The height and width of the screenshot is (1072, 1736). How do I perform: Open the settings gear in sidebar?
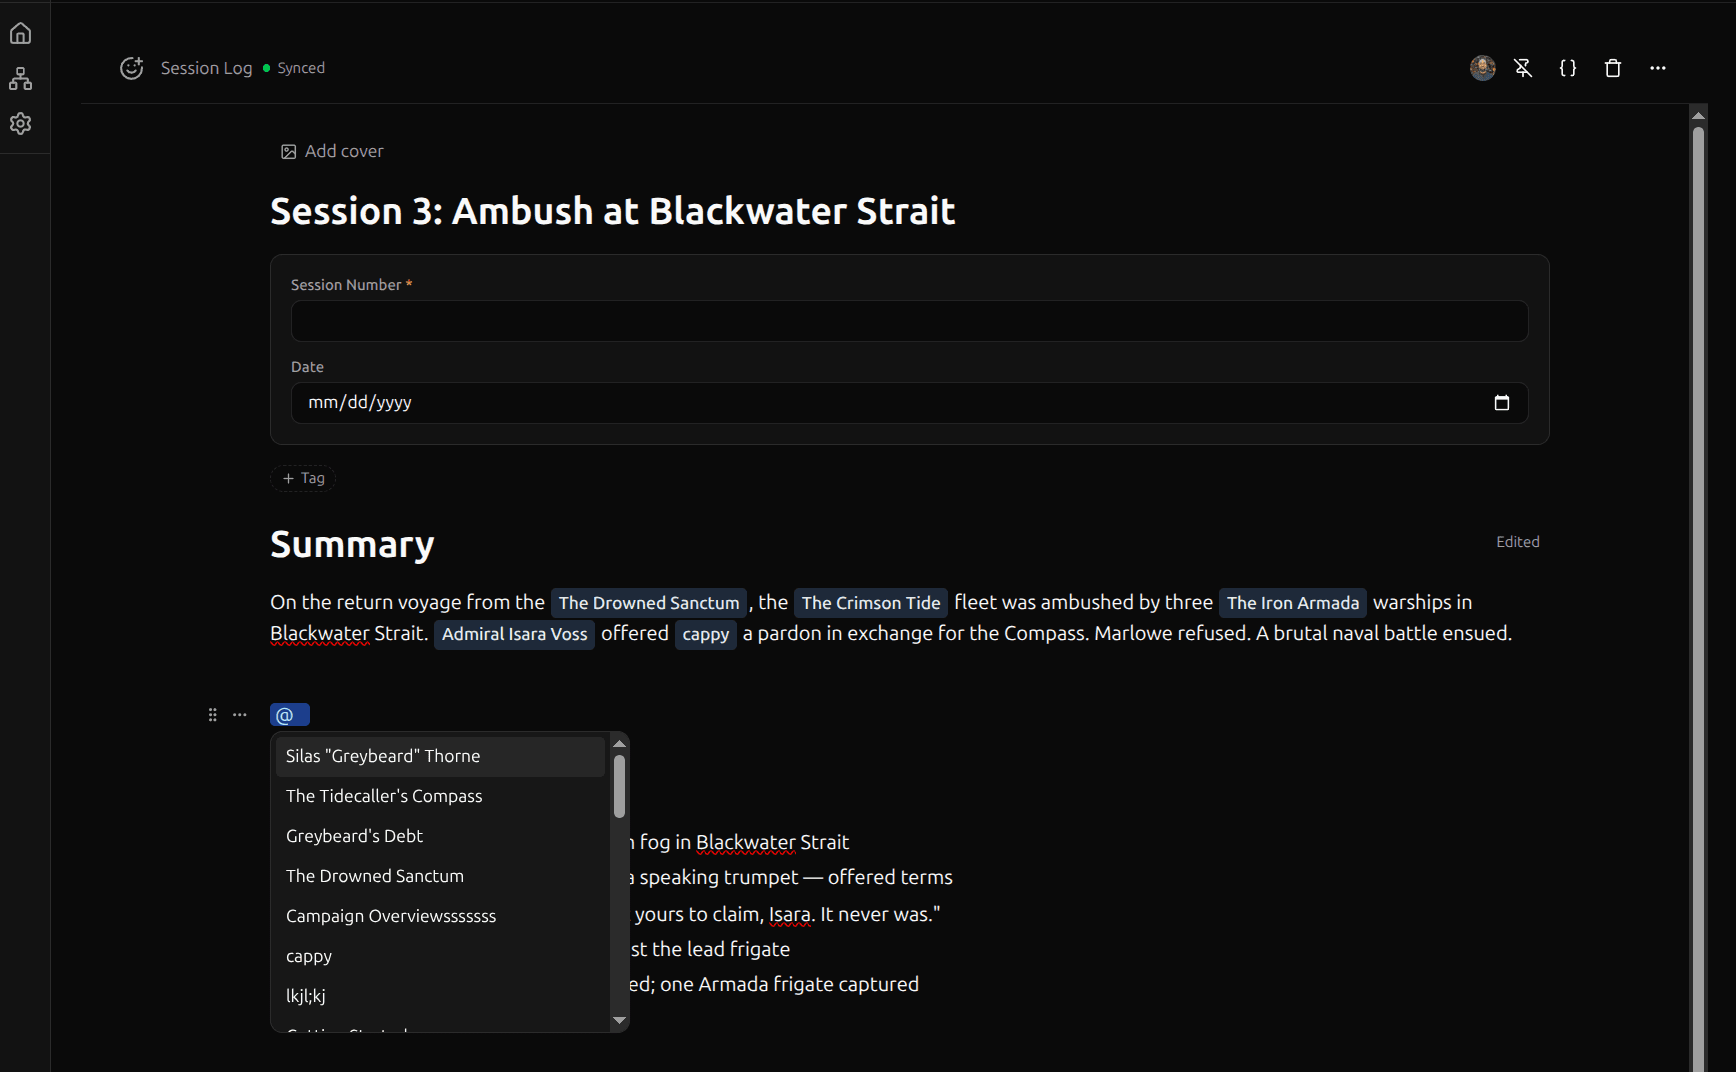tap(20, 123)
